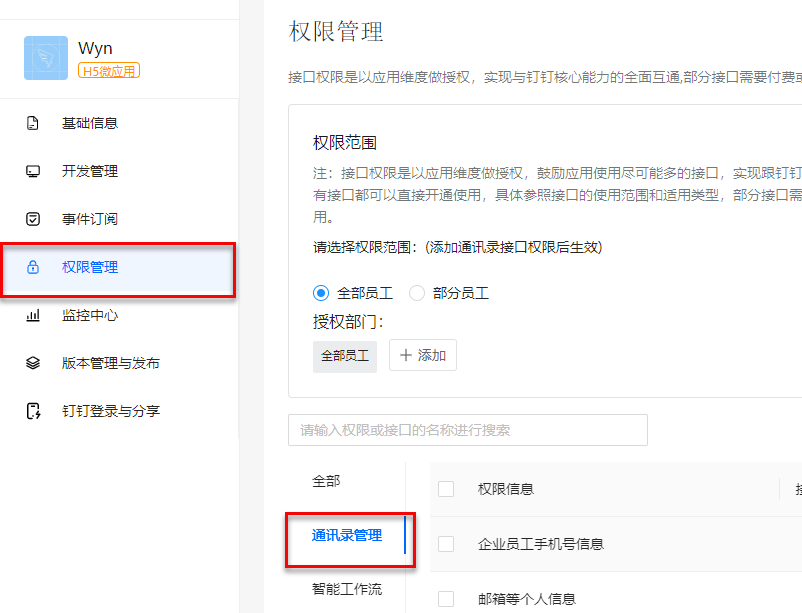Click the 版本管理与发布 layers icon
Screen dimensions: 802x613
tap(33, 363)
